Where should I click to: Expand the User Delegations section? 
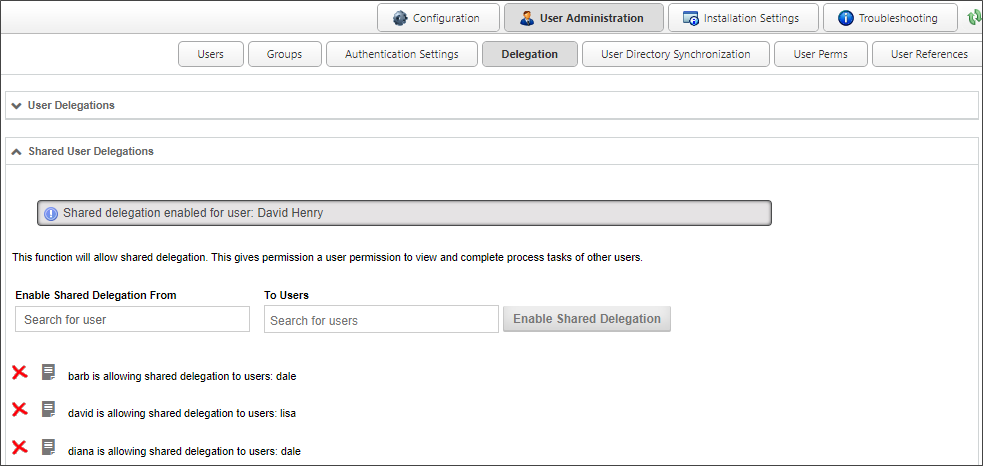pyautogui.click(x=17, y=105)
